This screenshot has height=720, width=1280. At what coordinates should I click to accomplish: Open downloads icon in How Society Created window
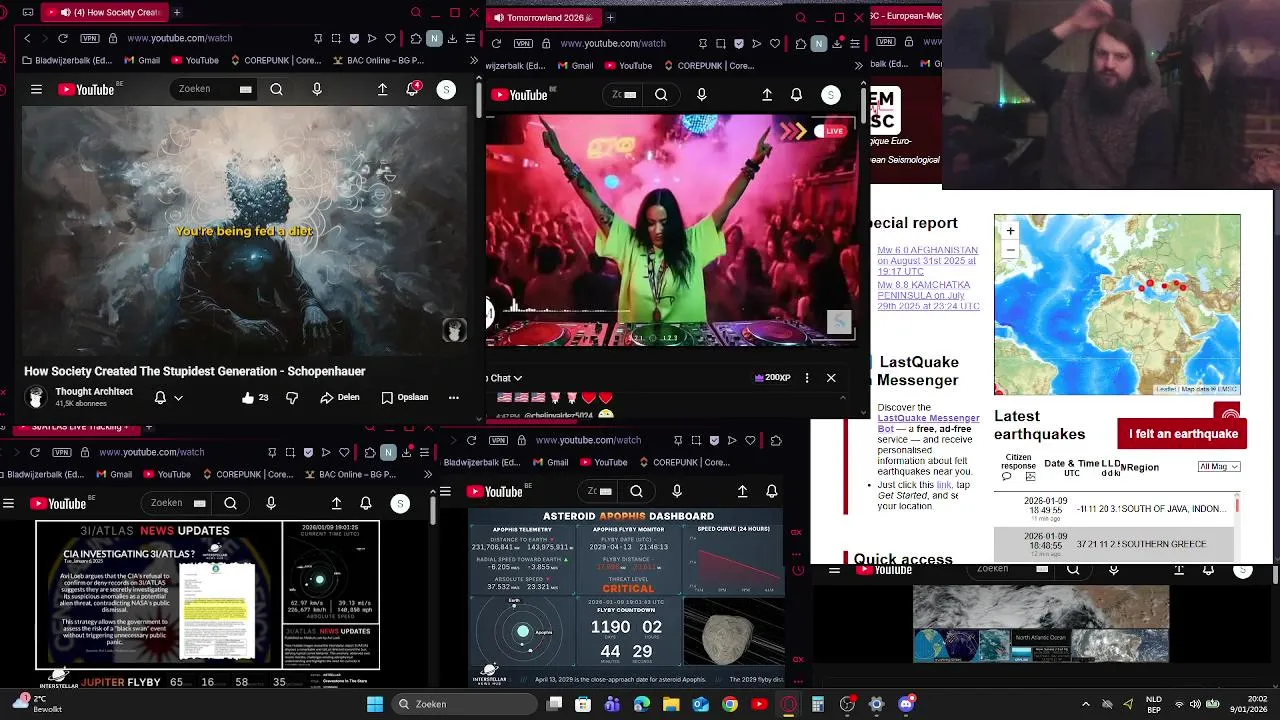(x=452, y=38)
